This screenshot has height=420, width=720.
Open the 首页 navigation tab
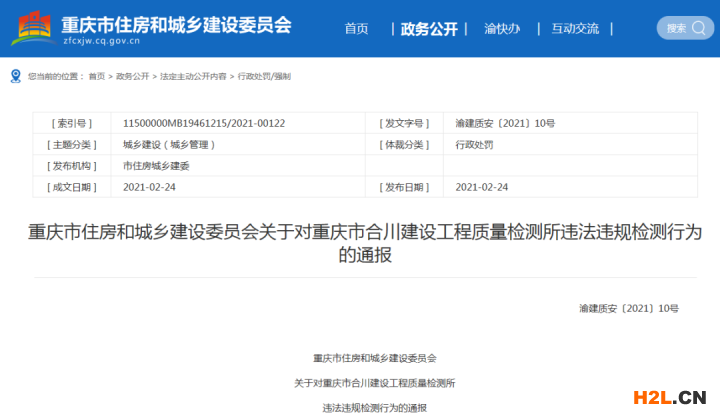click(x=356, y=29)
